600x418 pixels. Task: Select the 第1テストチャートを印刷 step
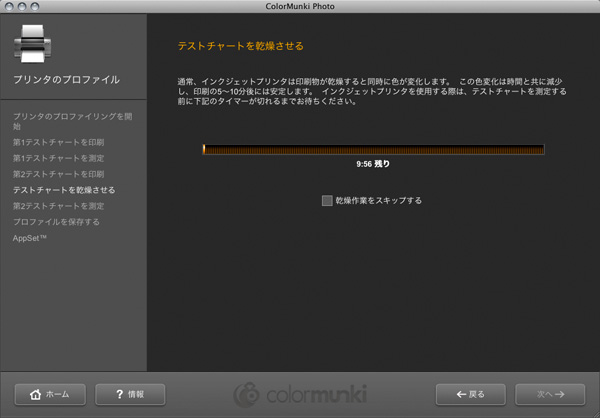(58, 142)
